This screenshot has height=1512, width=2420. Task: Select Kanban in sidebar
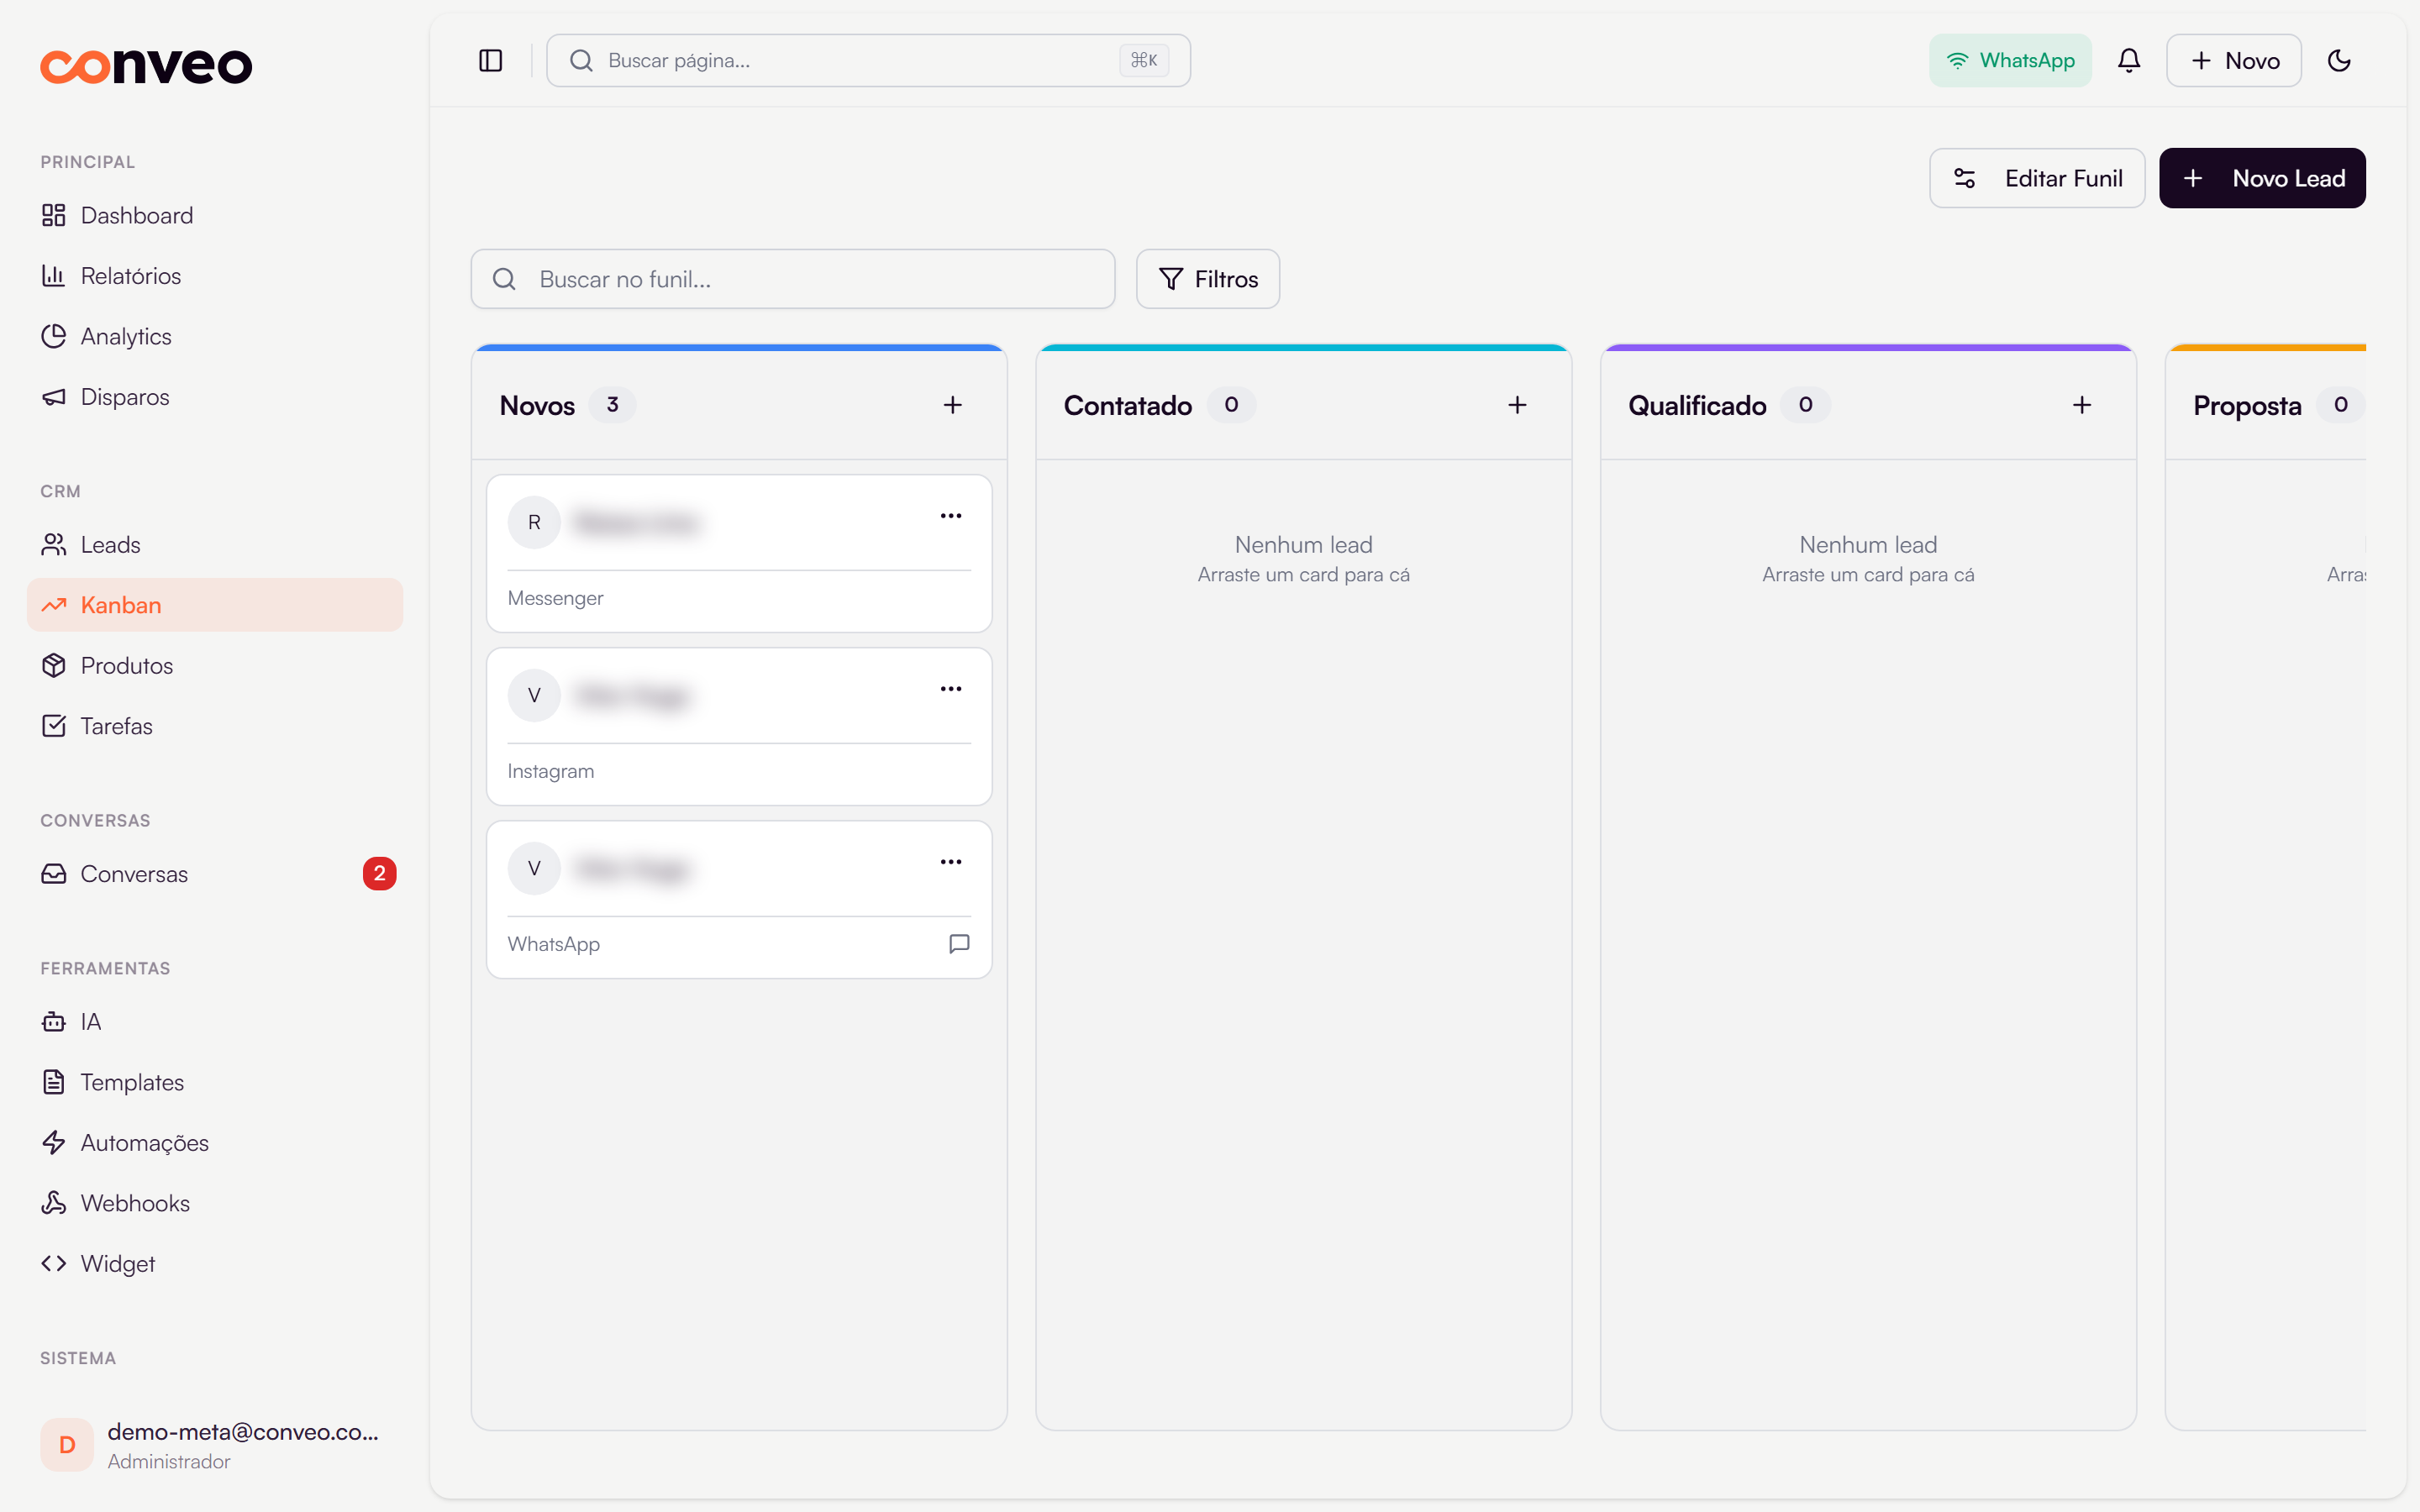coord(215,605)
